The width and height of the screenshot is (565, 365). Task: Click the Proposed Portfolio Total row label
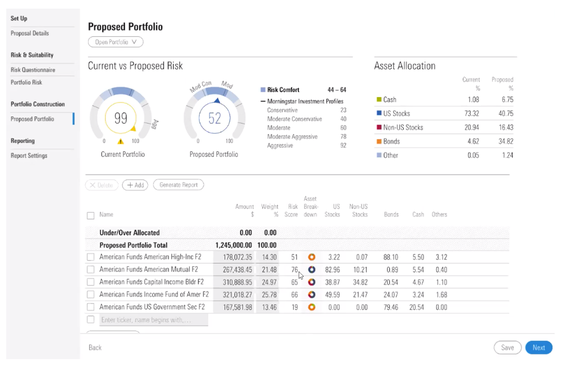click(133, 245)
